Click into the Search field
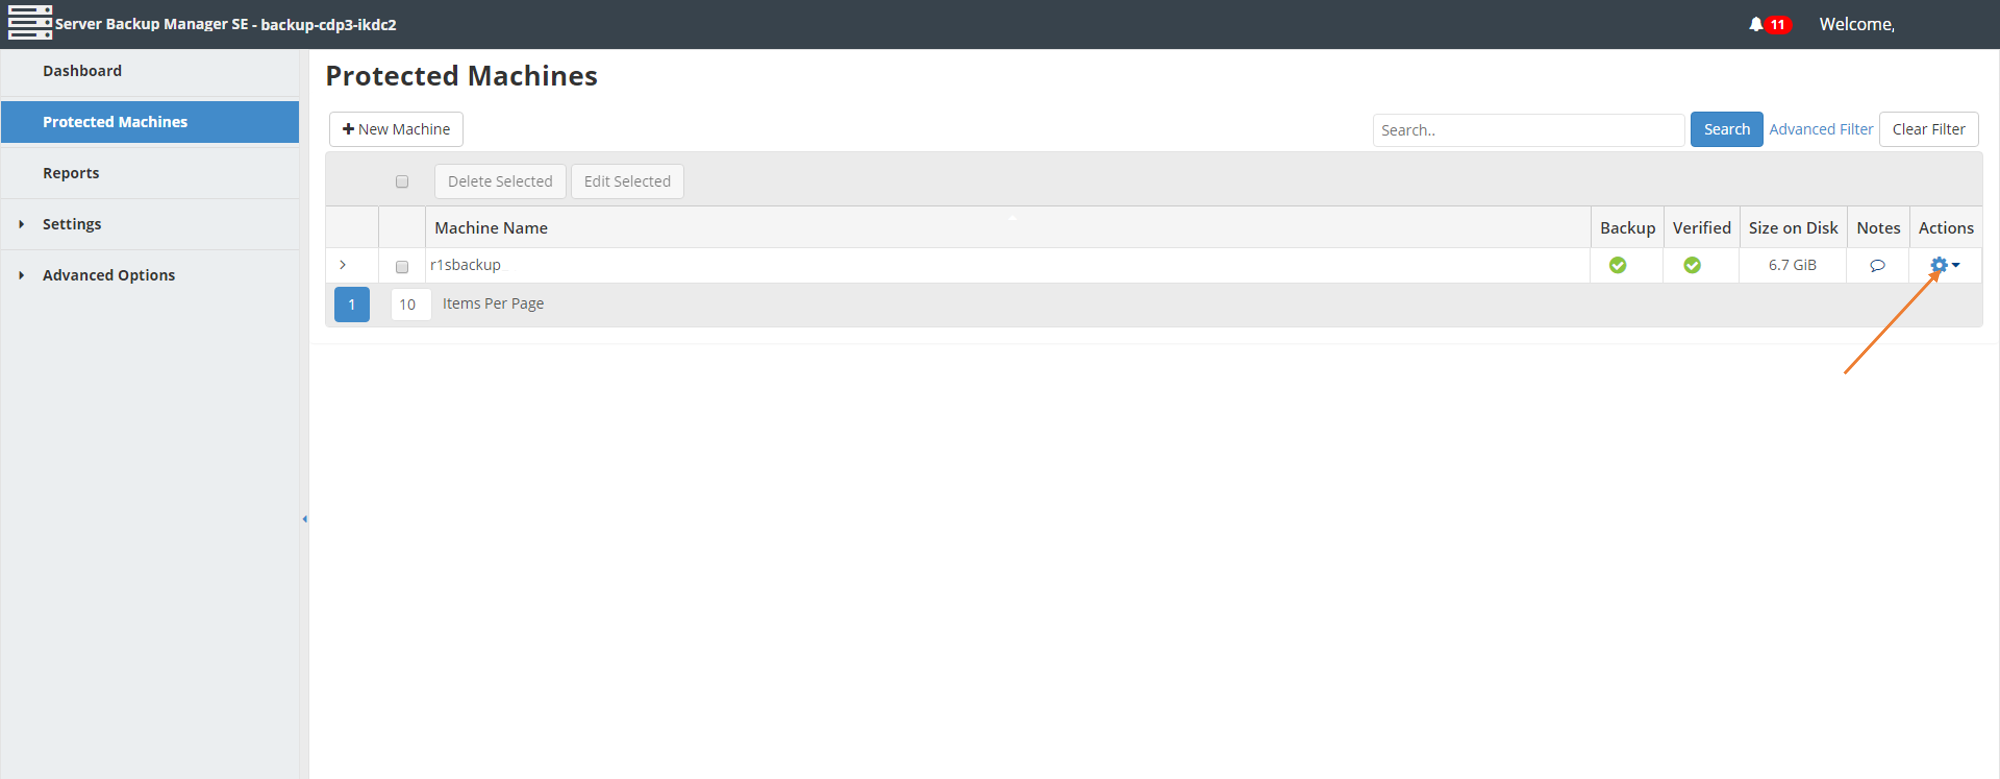The height and width of the screenshot is (779, 2000). pyautogui.click(x=1528, y=130)
